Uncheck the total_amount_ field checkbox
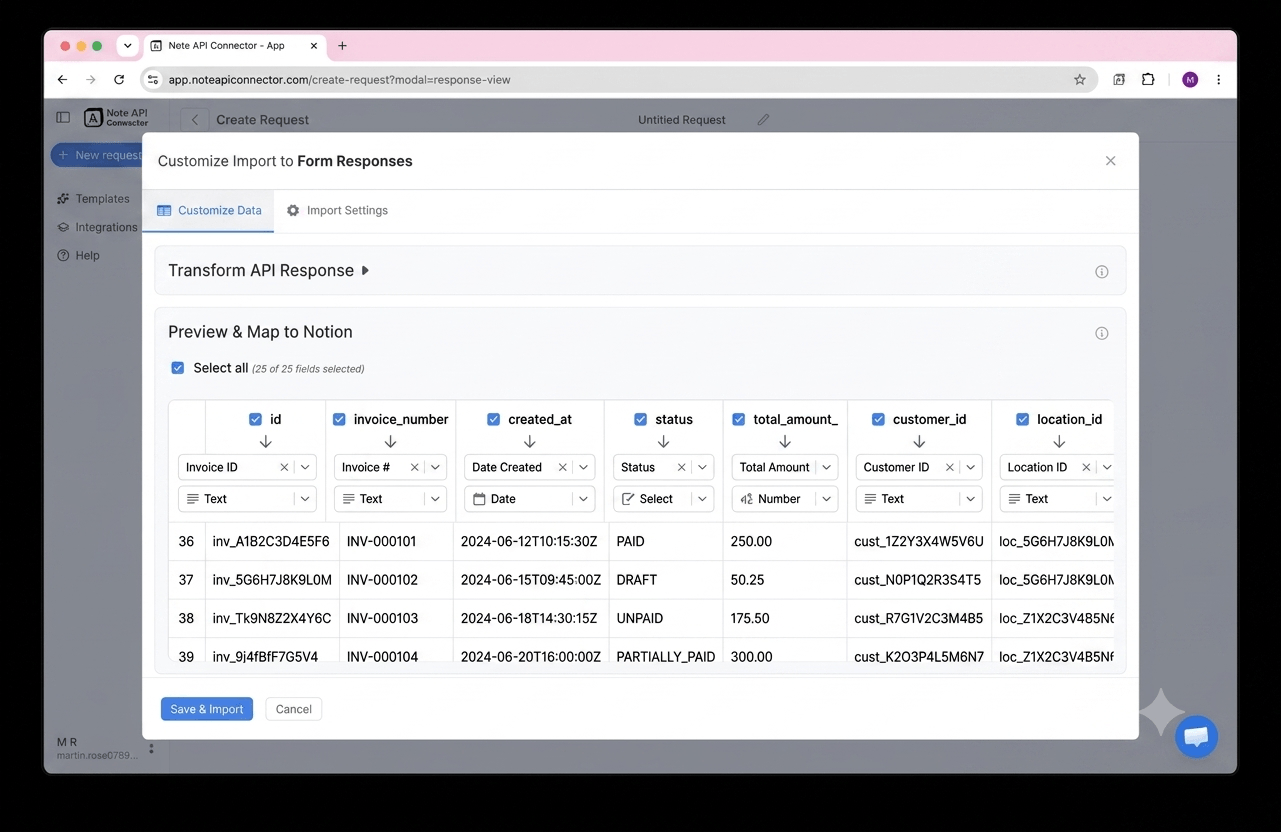 tap(738, 419)
